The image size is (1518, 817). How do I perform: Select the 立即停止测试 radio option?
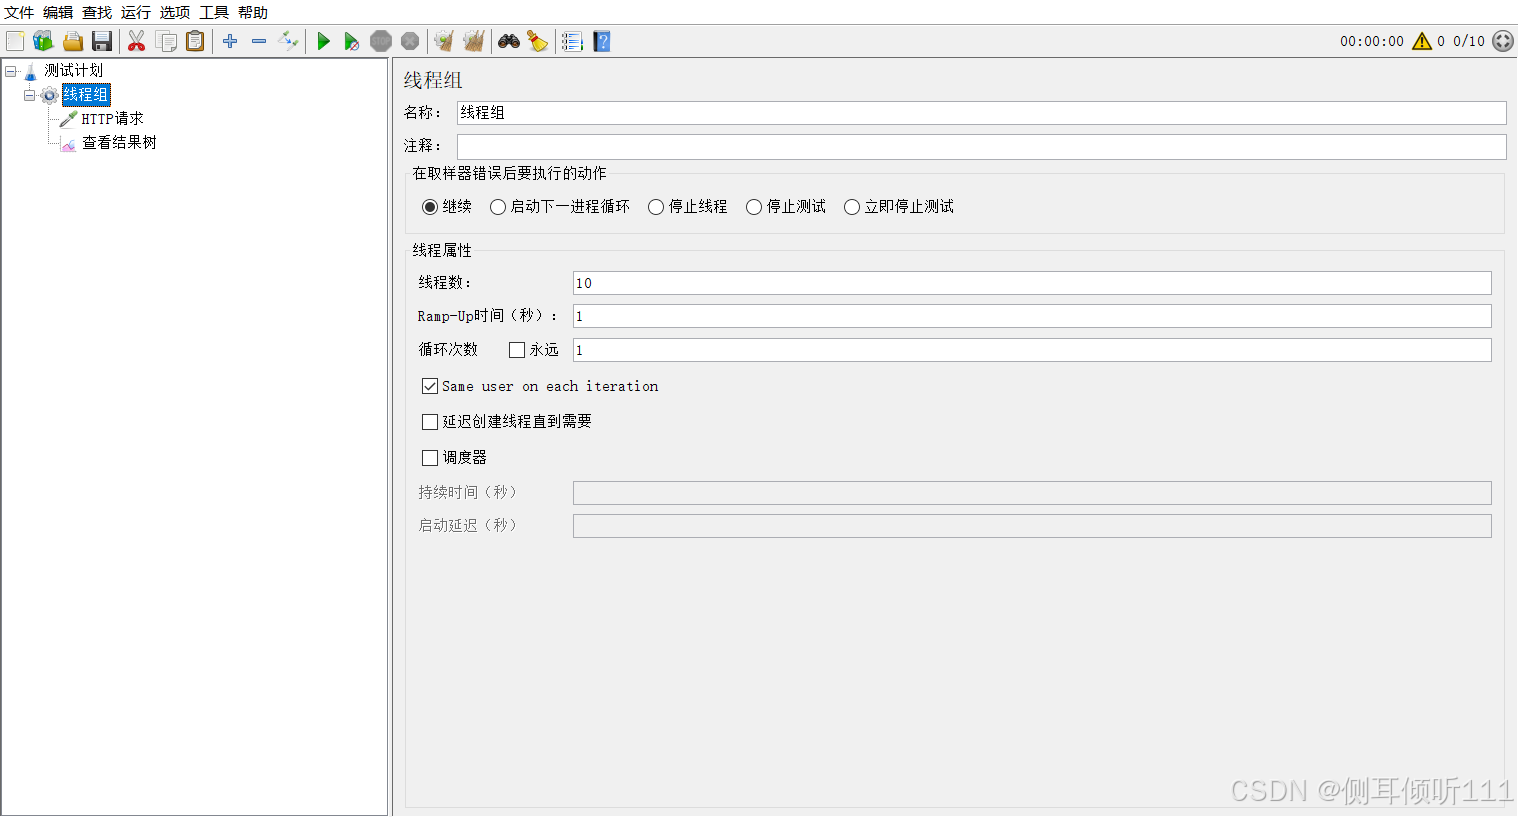coord(852,207)
